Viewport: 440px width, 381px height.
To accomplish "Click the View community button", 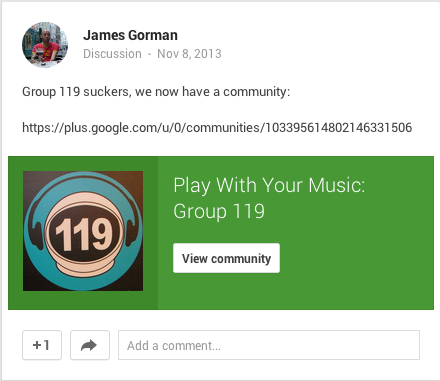I will pos(226,258).
